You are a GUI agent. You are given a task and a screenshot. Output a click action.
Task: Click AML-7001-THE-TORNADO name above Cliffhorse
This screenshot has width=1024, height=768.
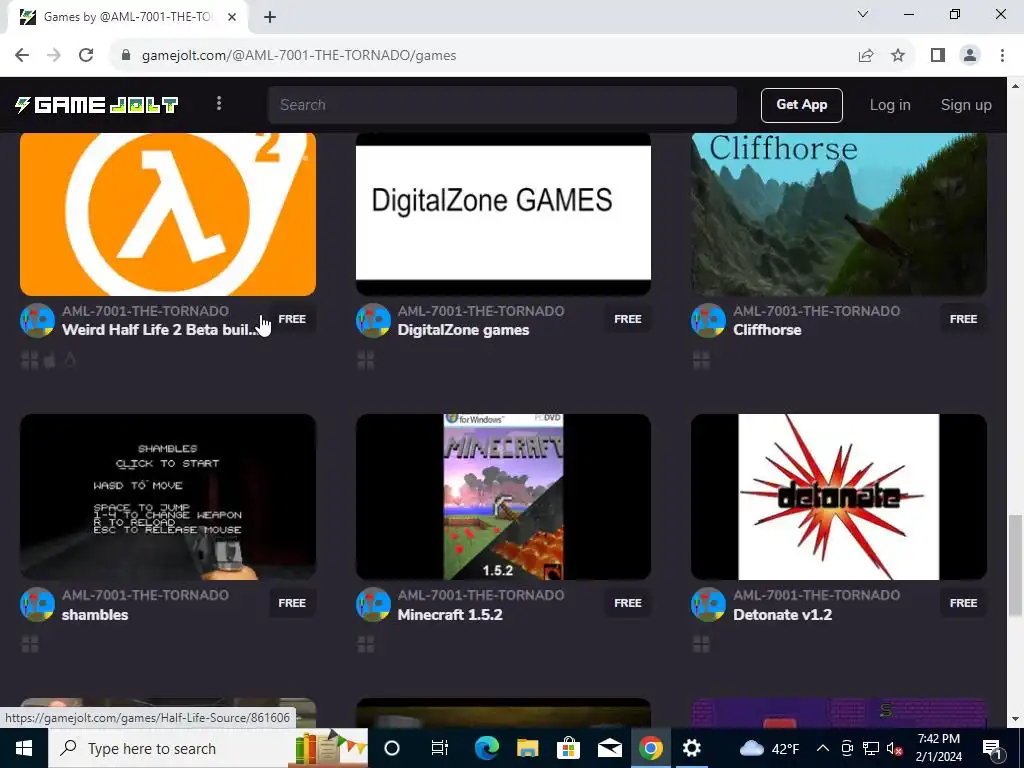(x=816, y=311)
